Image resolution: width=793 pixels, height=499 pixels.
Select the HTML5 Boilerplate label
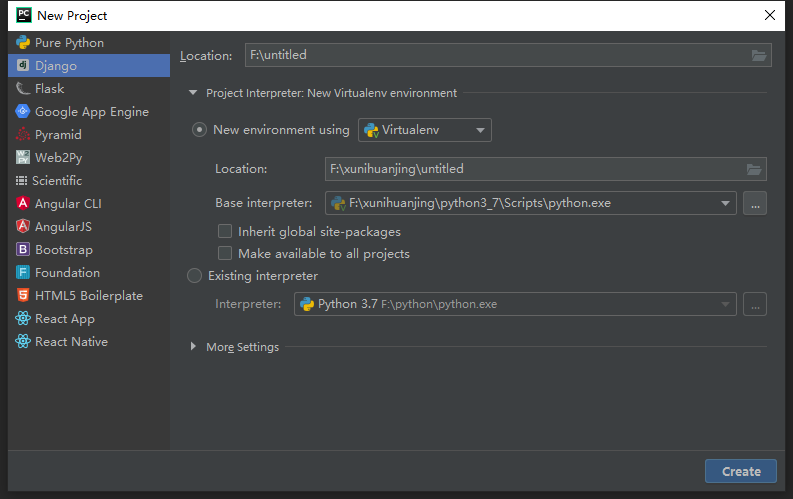click(89, 296)
